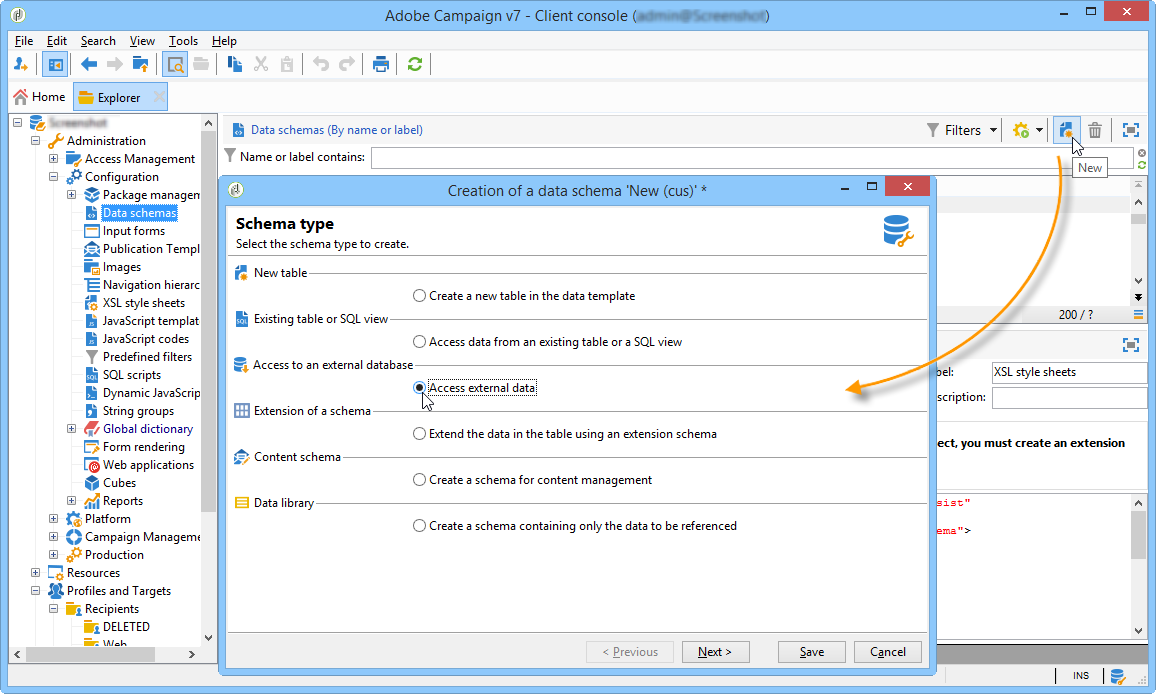The width and height of the screenshot is (1168, 696).
Task: Click the description input field
Action: pyautogui.click(x=1069, y=398)
